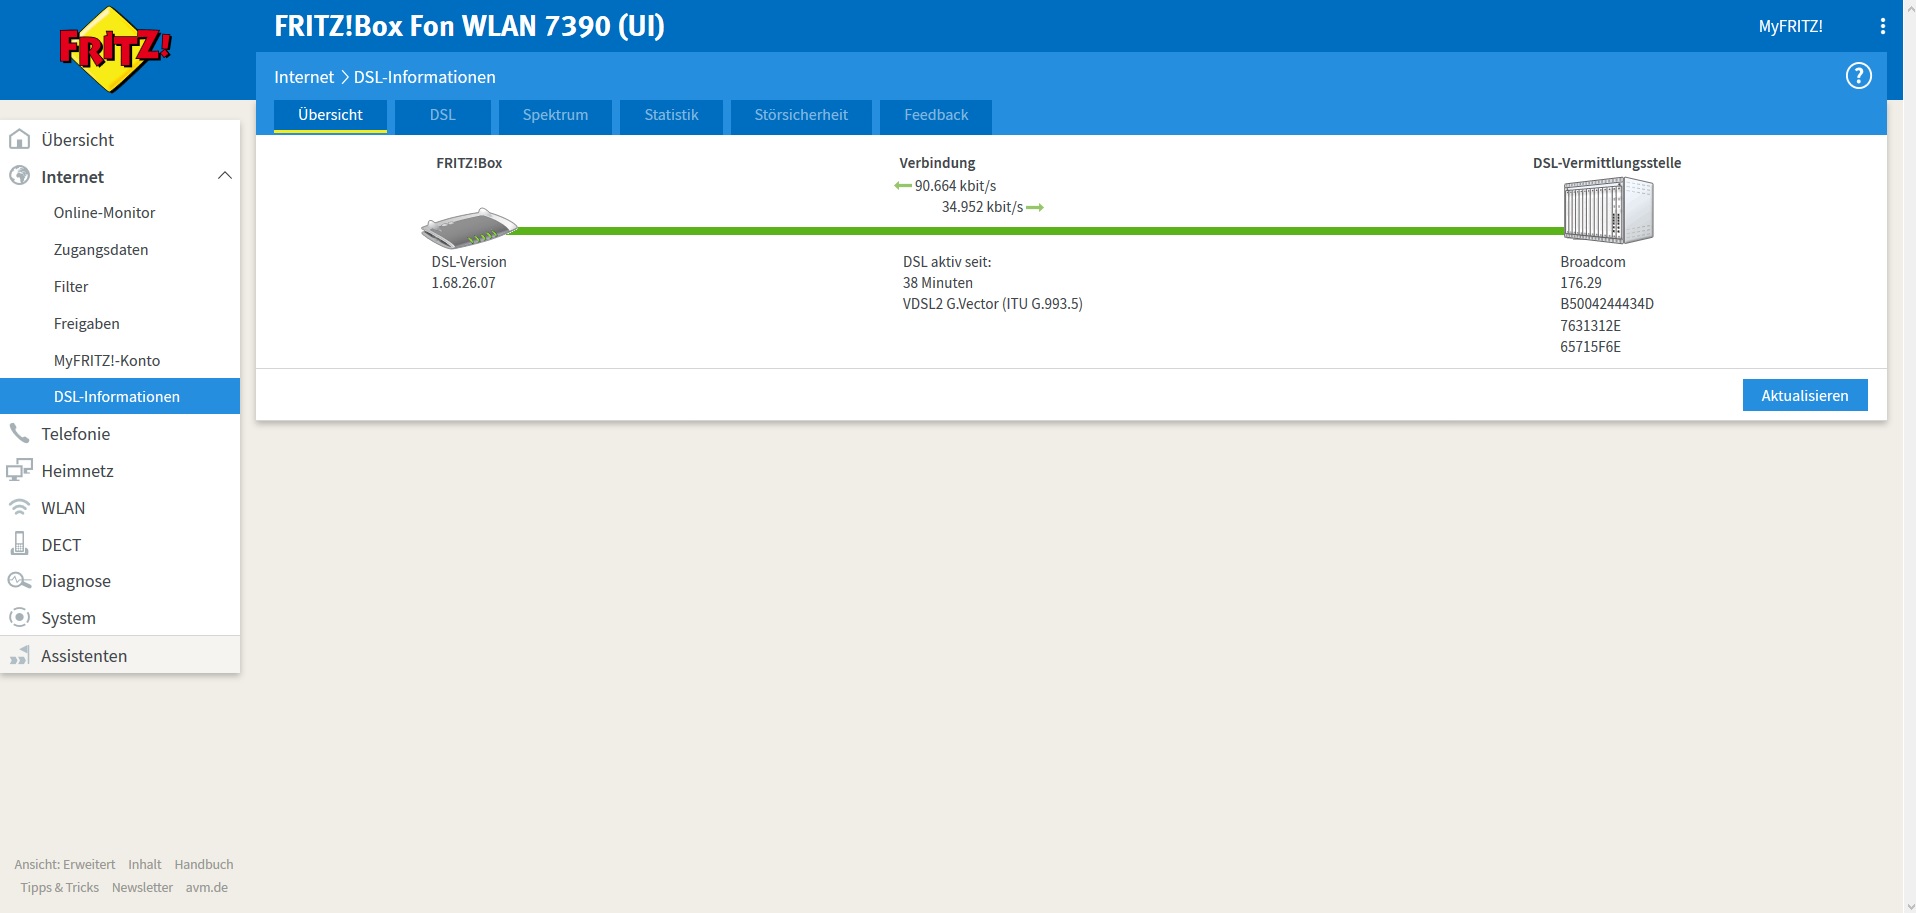The width and height of the screenshot is (1916, 913).
Task: Switch to the Spektrum tab
Action: (555, 115)
